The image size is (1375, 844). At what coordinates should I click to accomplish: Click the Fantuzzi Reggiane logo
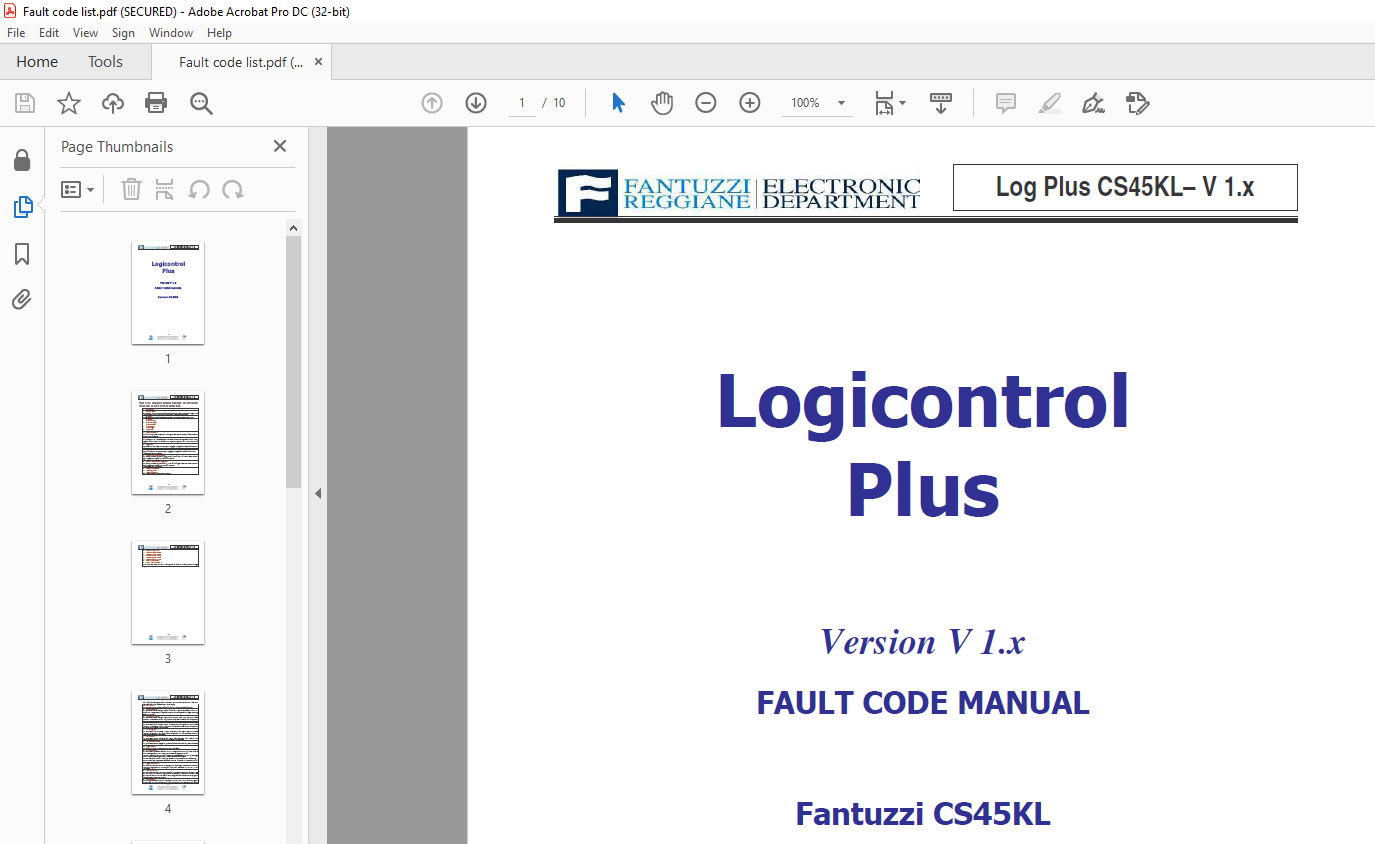pos(739,192)
